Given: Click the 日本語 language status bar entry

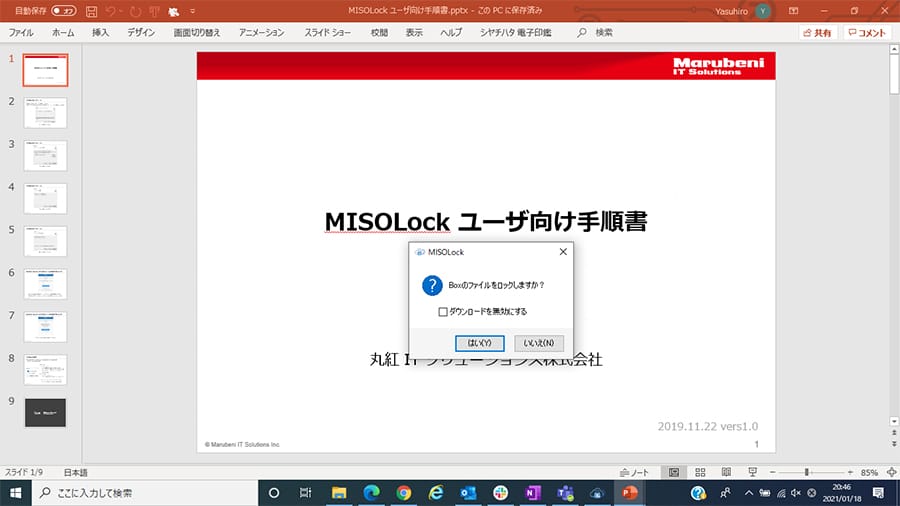Looking at the screenshot, I should pyautogui.click(x=75, y=473).
